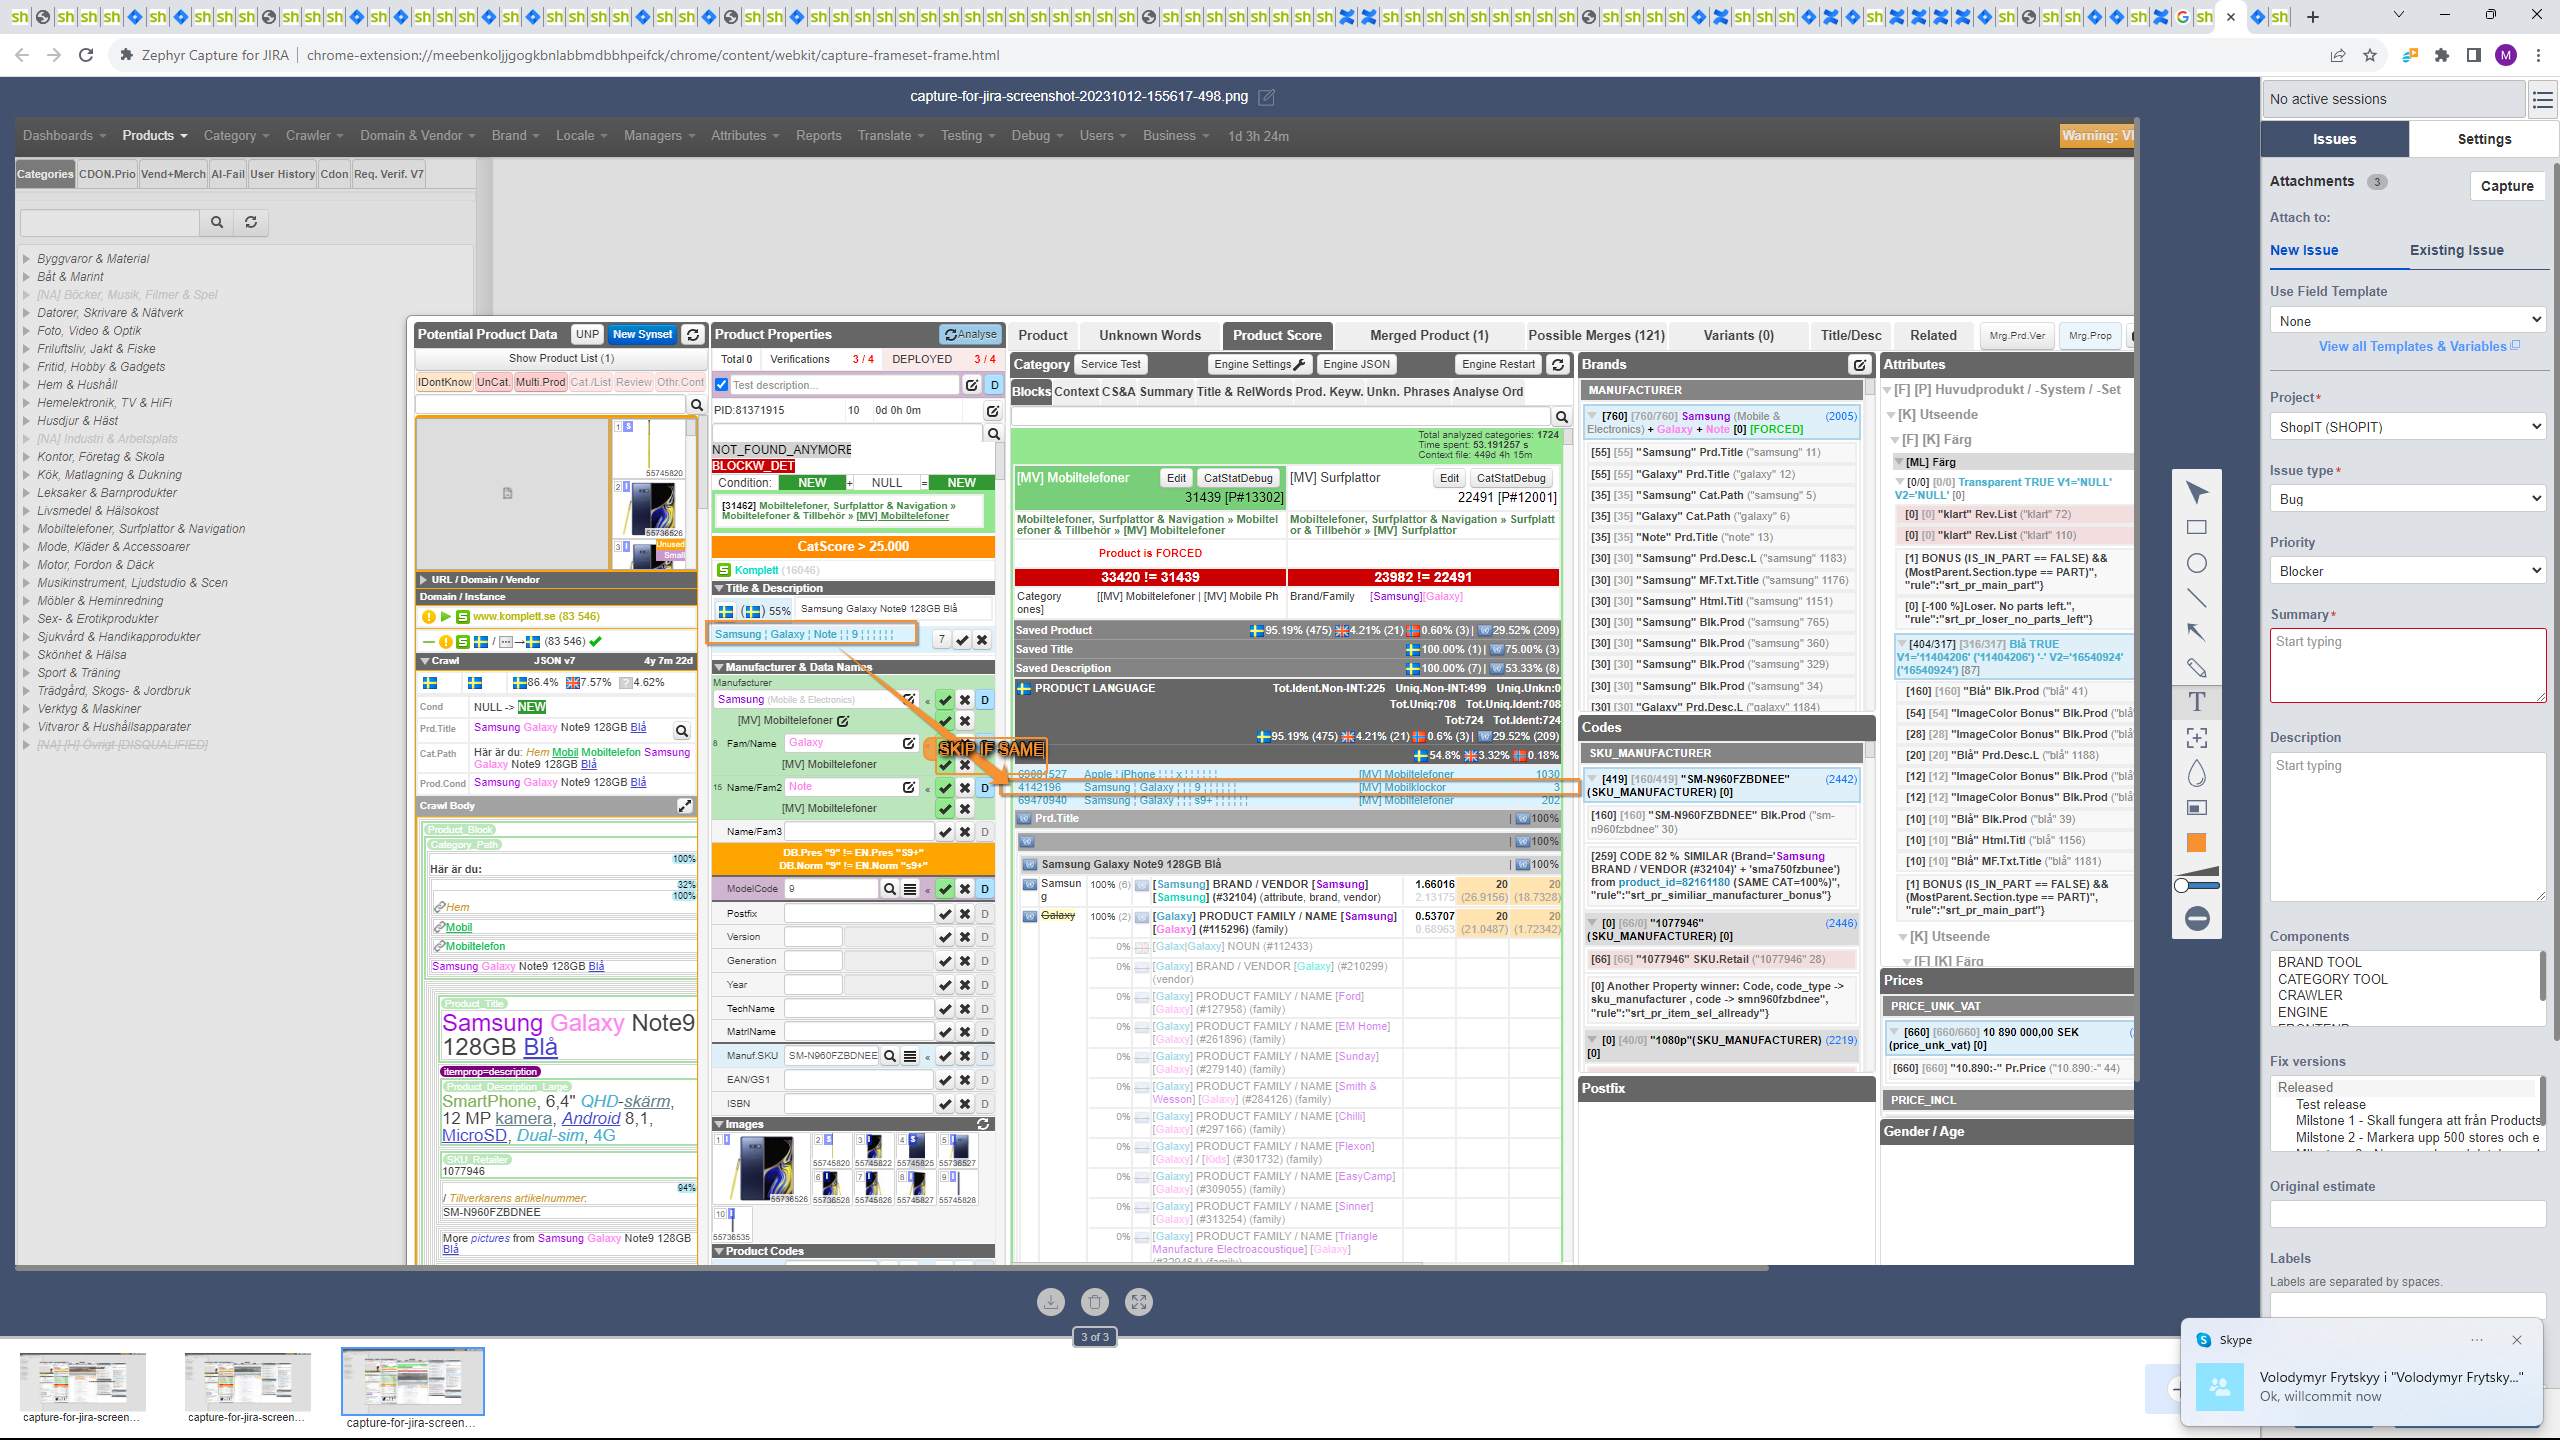This screenshot has width=2560, height=1440.
Task: Download the current screenshot
Action: coord(1051,1302)
